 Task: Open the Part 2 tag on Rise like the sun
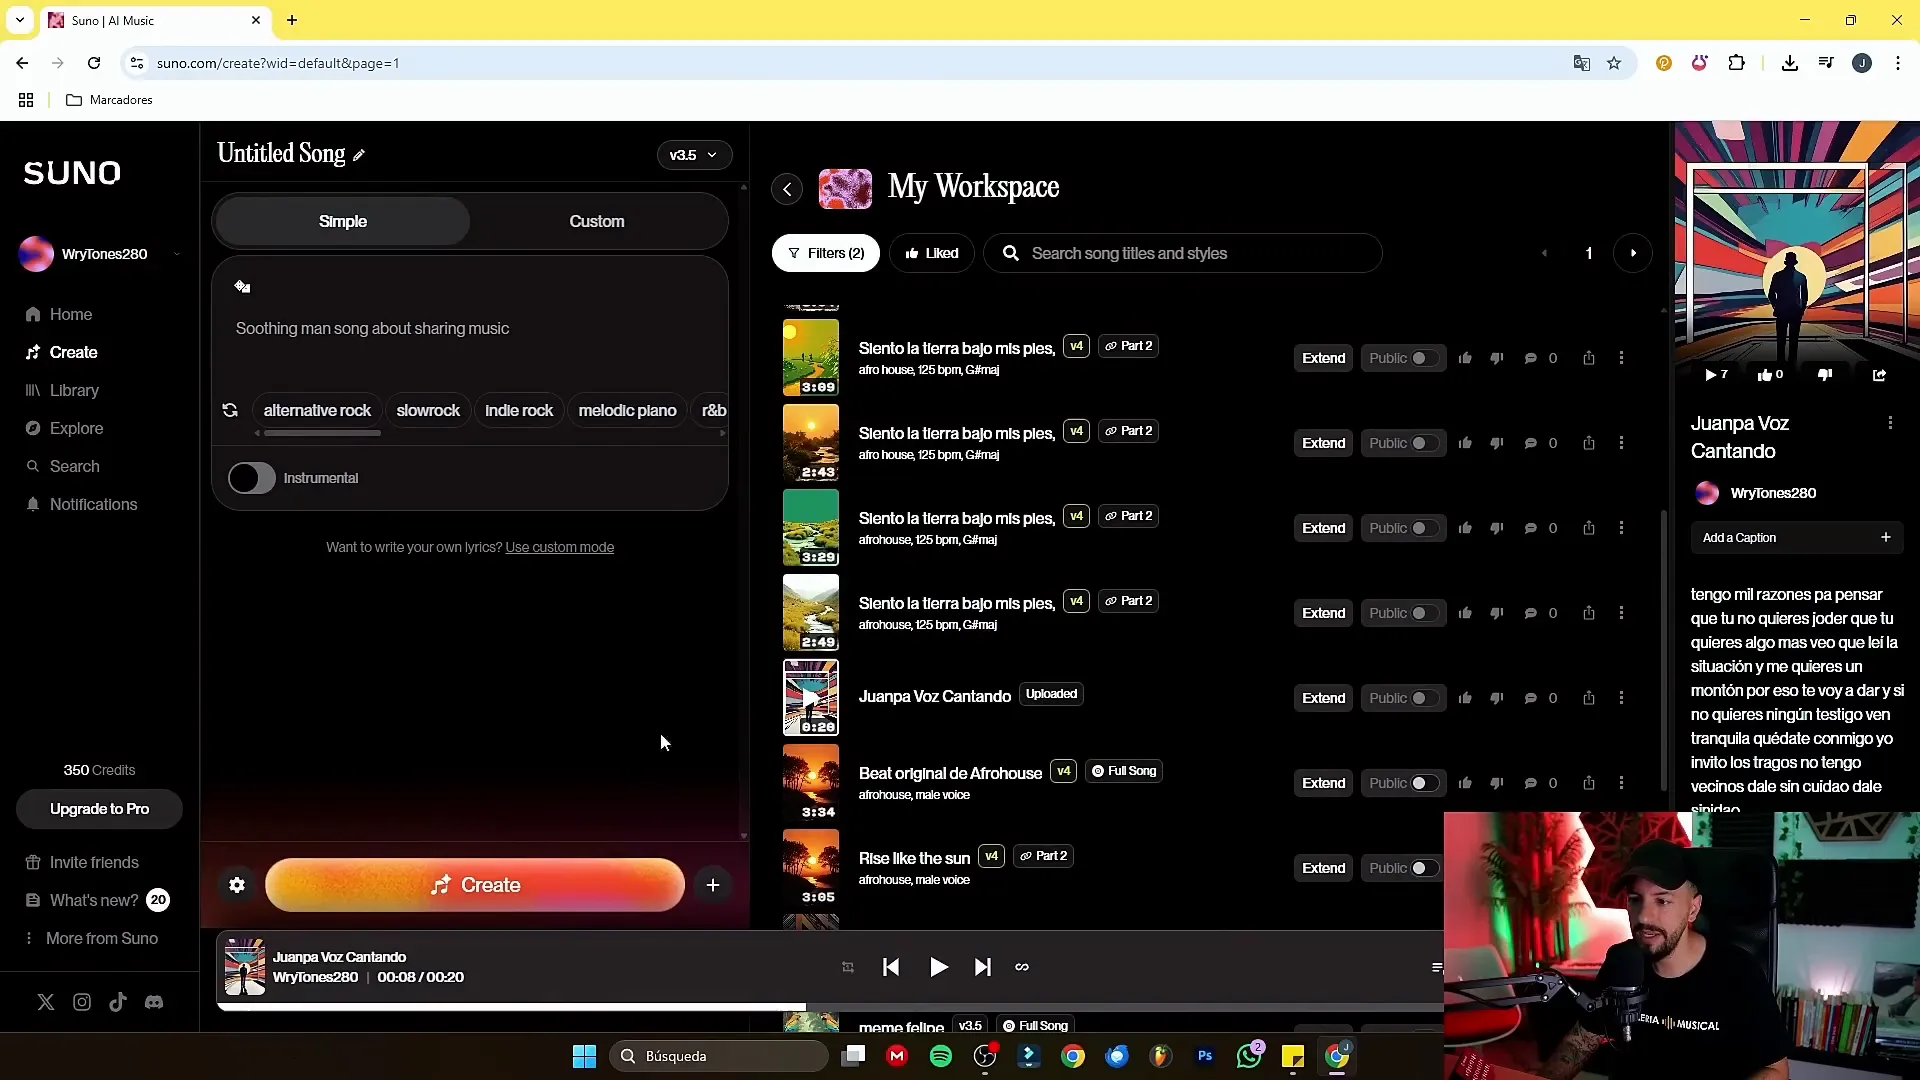1043,856
